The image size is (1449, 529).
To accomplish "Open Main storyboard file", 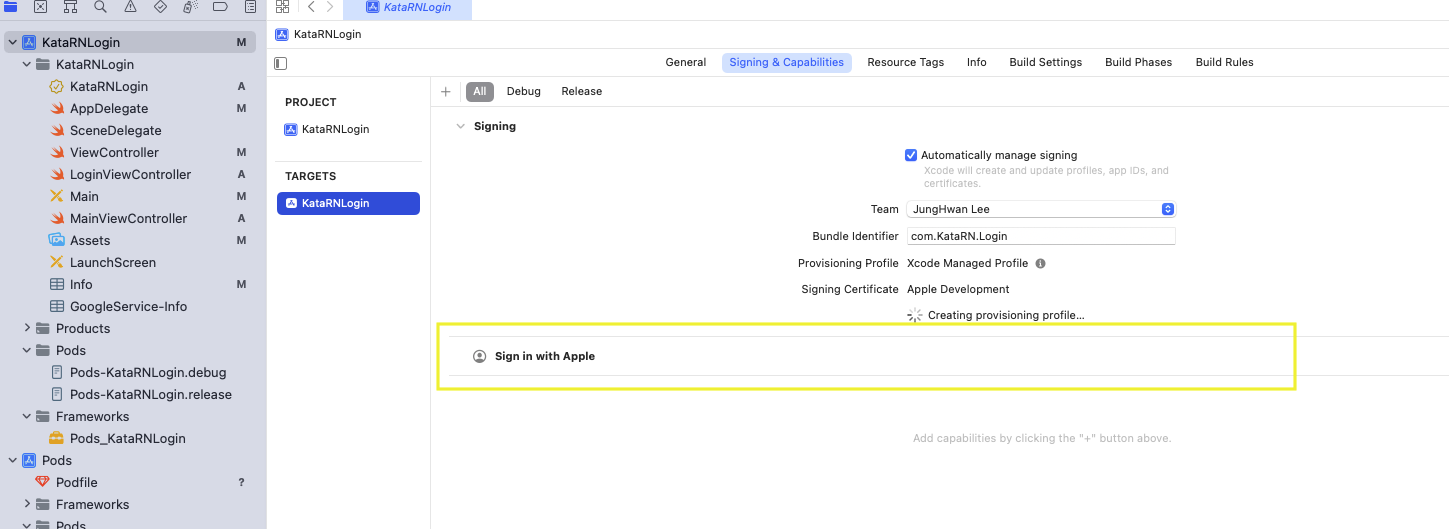I will click(84, 196).
